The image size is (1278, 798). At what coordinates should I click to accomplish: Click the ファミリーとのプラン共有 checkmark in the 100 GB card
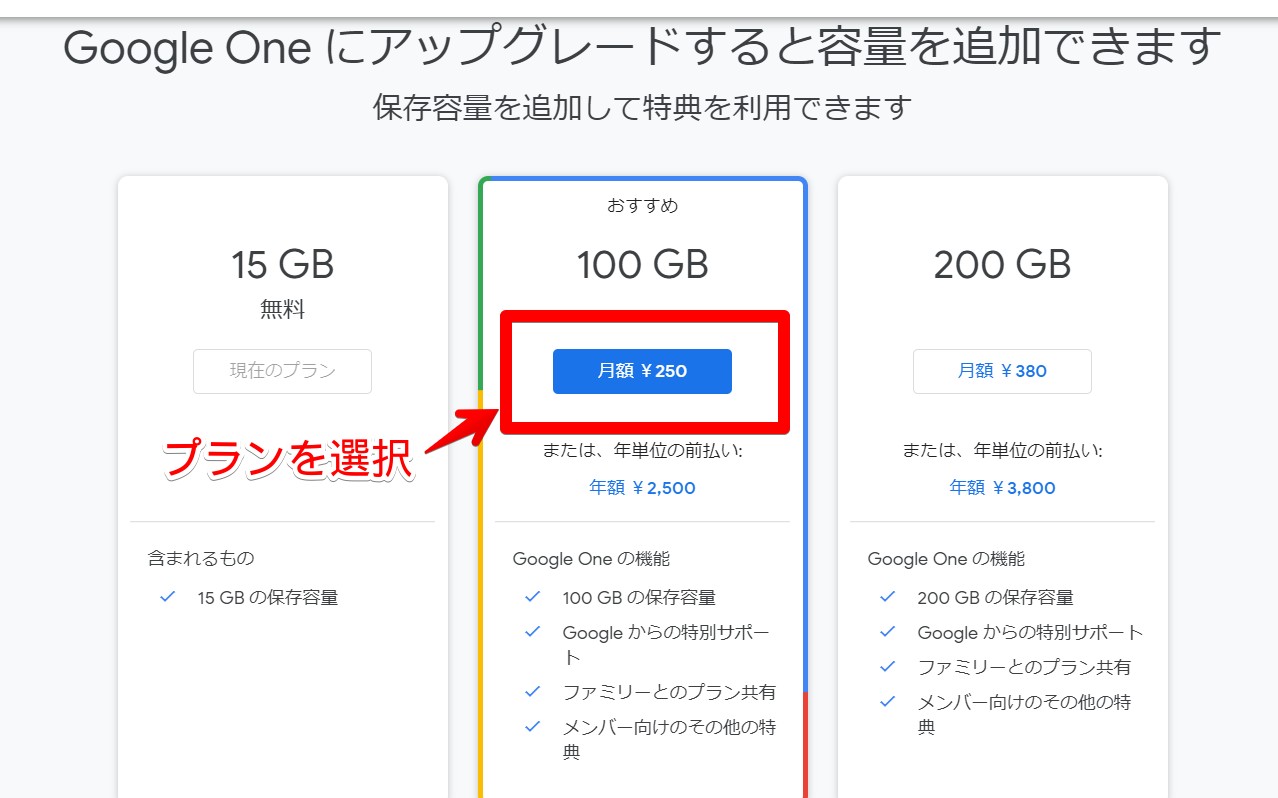point(533,691)
